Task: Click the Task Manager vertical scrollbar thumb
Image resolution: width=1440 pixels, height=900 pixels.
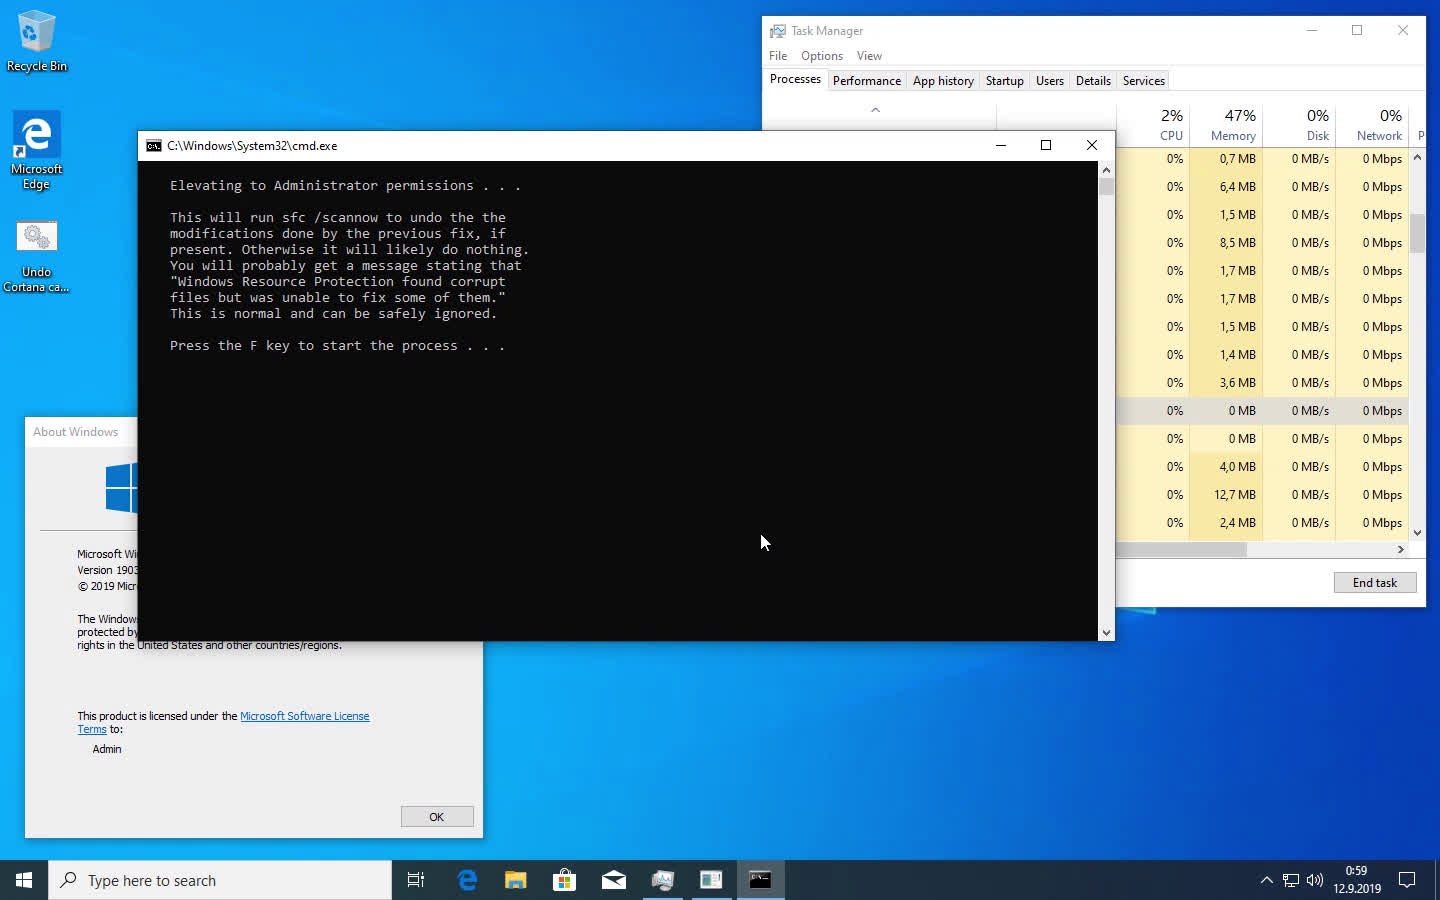Action: pos(1417,232)
